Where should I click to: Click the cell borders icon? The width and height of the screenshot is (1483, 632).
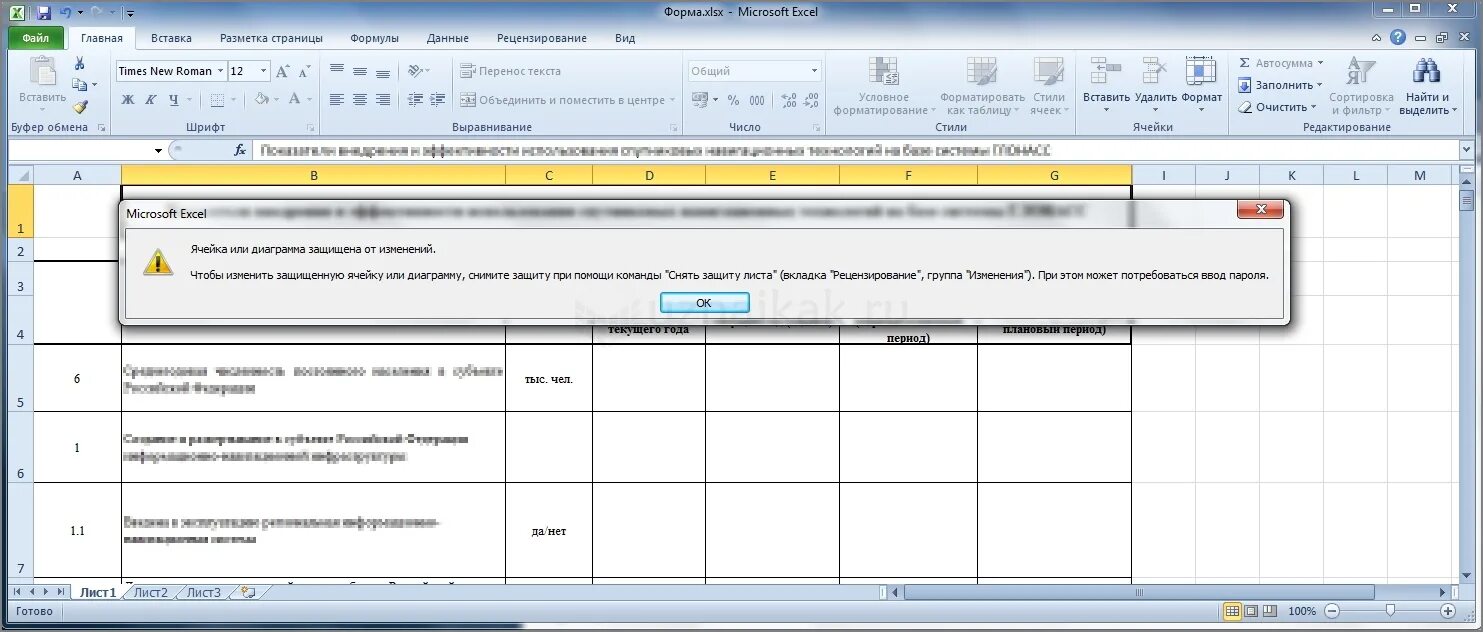click(x=218, y=100)
